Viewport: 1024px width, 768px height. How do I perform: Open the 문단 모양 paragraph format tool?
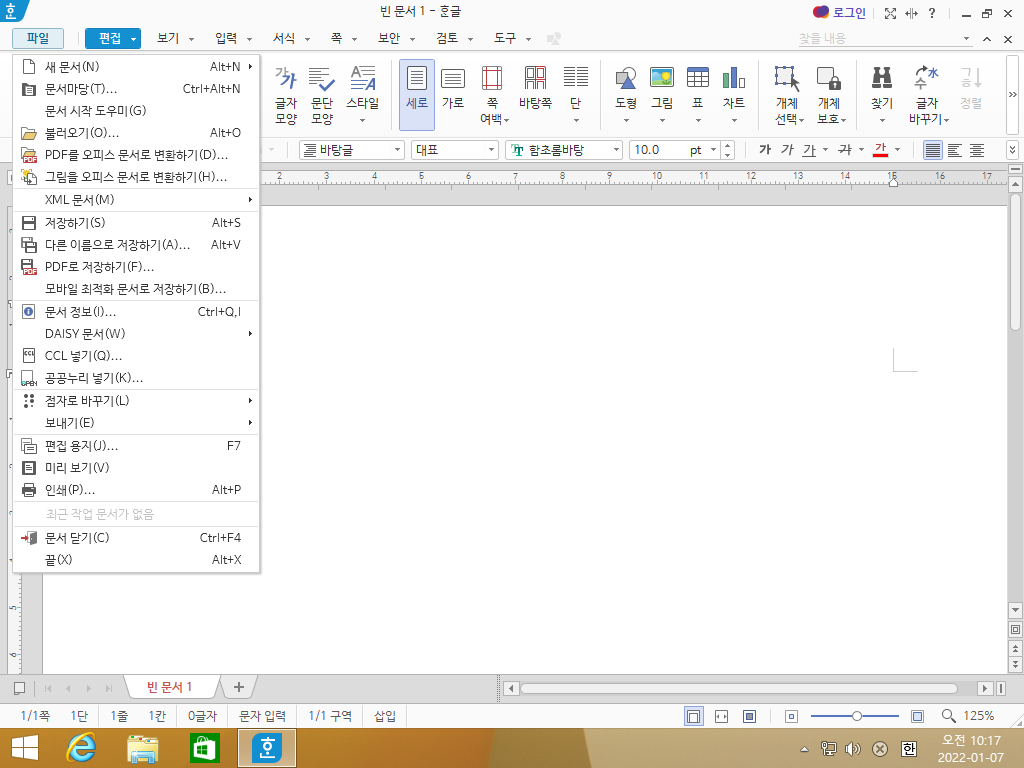322,95
